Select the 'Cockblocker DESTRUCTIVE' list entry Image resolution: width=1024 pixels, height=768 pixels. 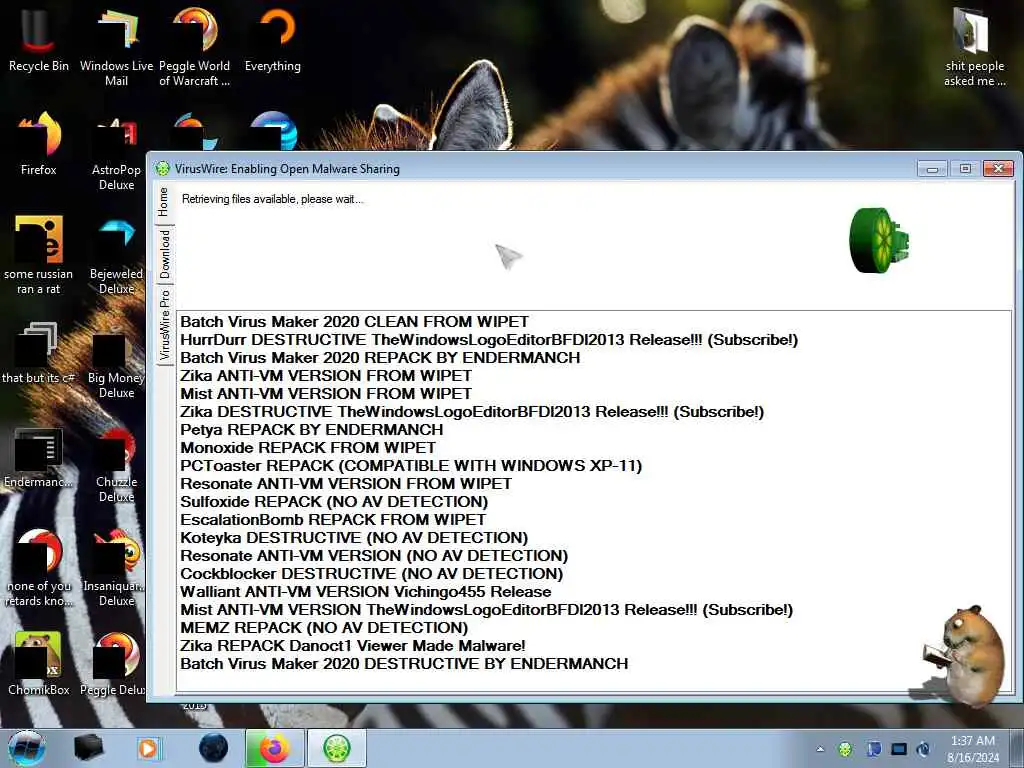[x=372, y=573]
